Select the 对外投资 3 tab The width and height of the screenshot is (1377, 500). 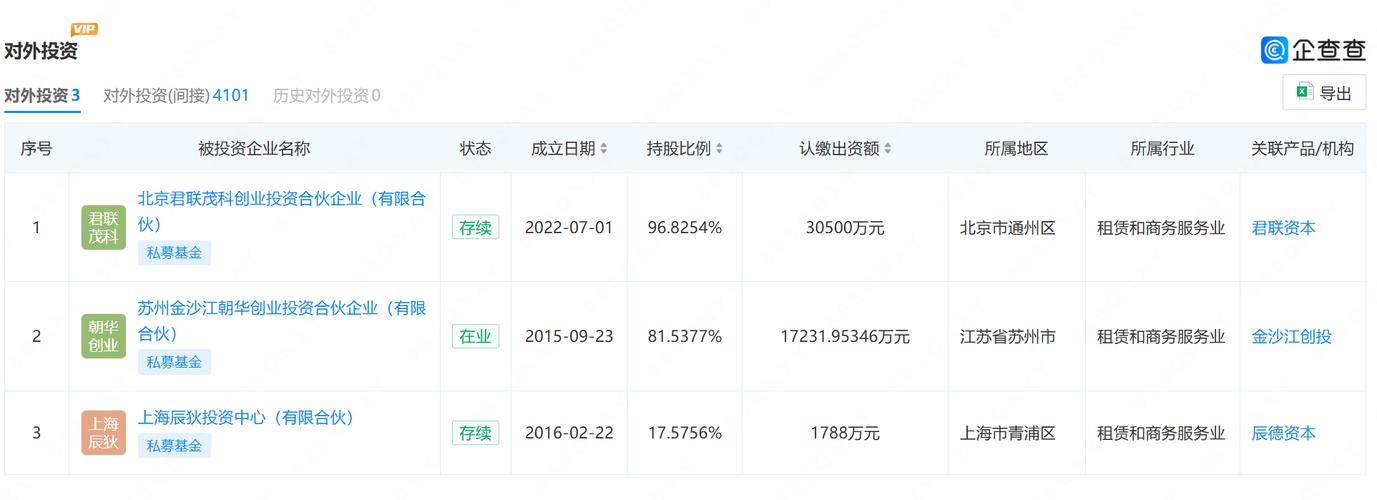[x=42, y=96]
